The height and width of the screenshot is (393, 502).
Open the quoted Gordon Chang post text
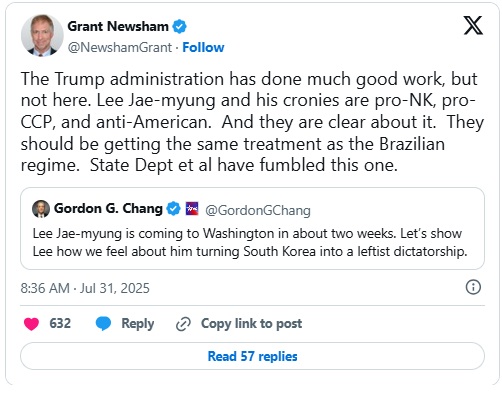click(250, 242)
